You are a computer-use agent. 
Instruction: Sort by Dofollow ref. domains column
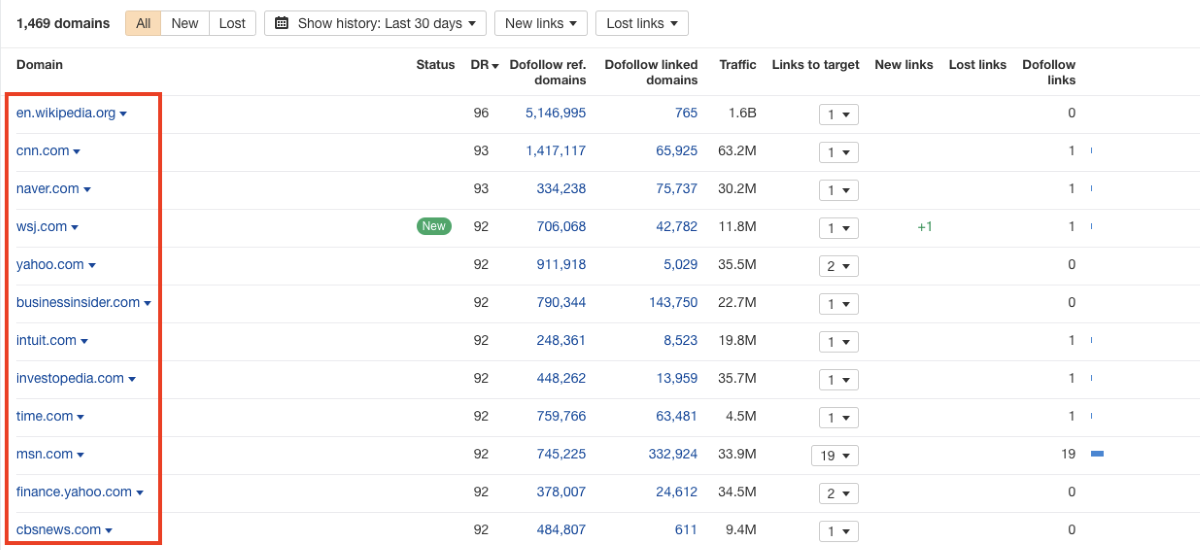547,72
